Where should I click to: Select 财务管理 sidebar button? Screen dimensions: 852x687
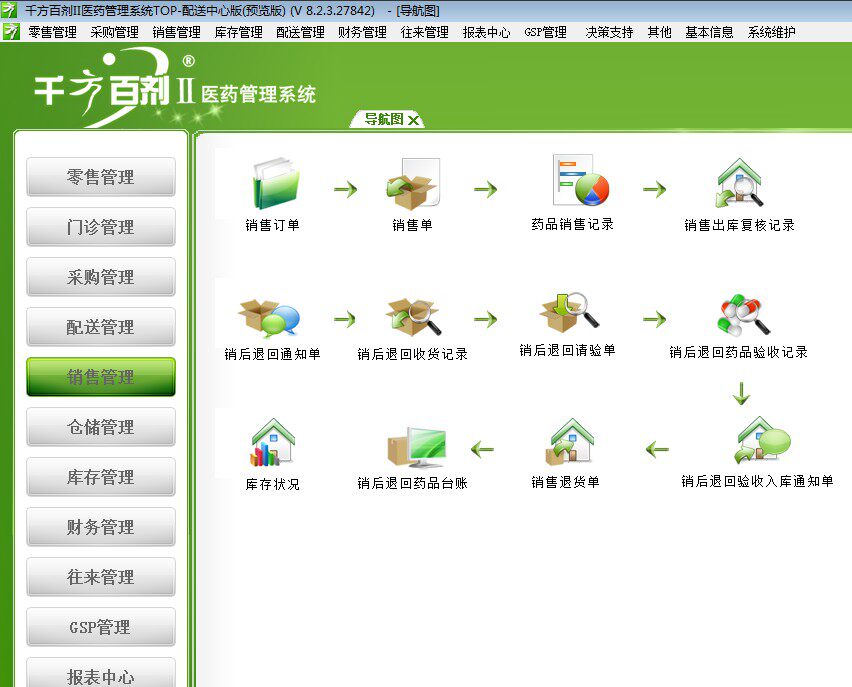click(101, 527)
